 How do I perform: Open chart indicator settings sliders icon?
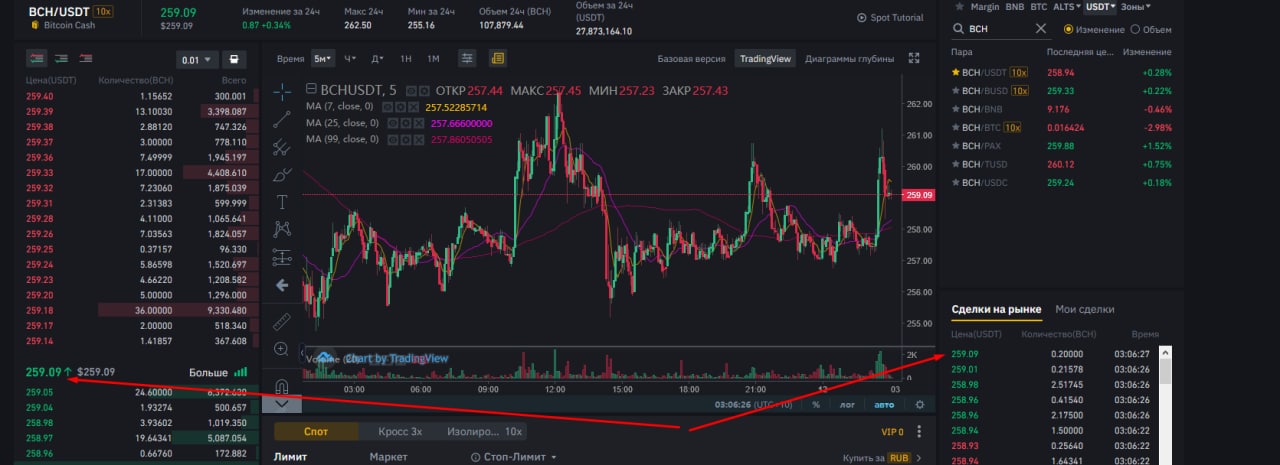click(467, 58)
